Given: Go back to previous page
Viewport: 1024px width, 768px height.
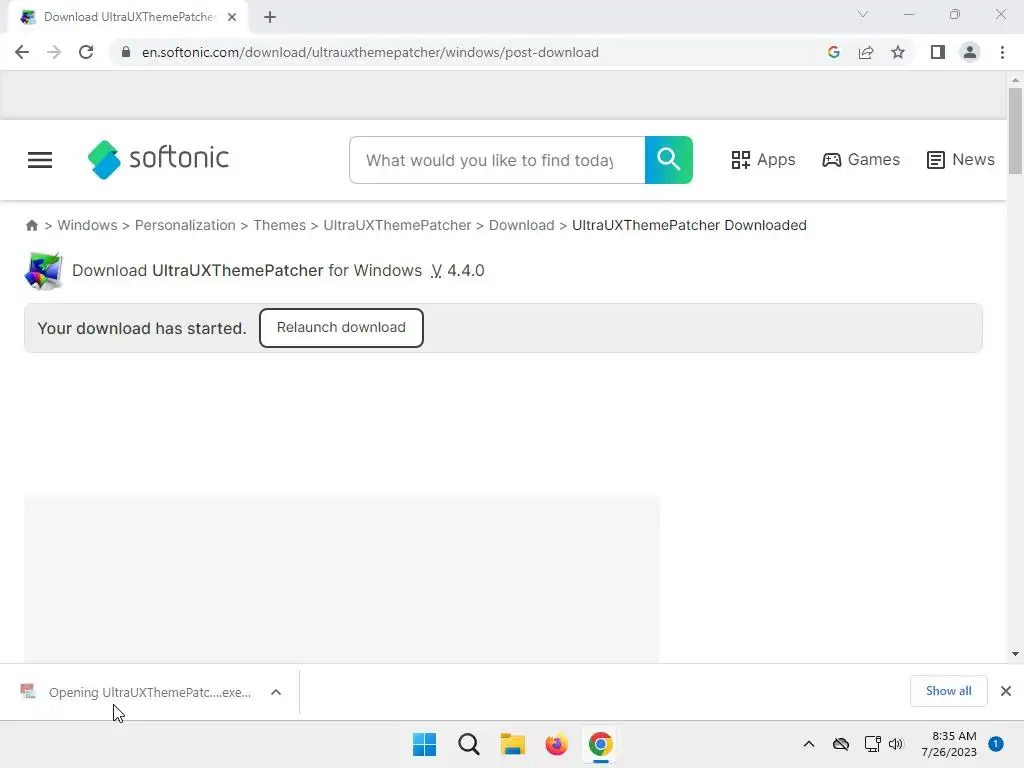Looking at the screenshot, I should [x=22, y=52].
